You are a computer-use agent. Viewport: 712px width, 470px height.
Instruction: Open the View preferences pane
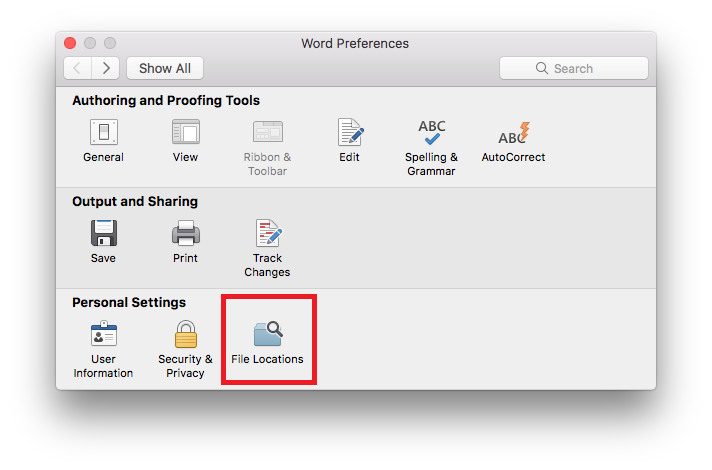pyautogui.click(x=185, y=132)
